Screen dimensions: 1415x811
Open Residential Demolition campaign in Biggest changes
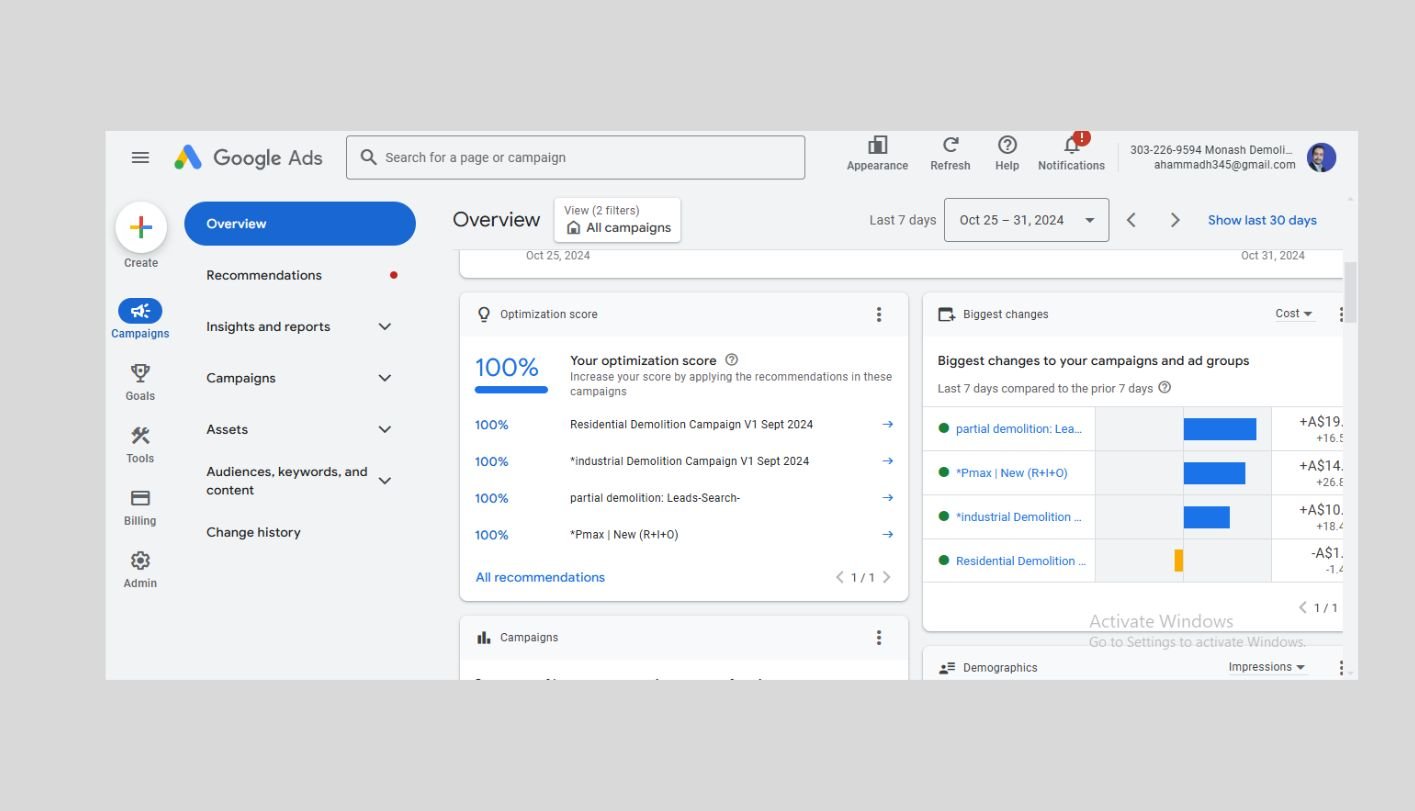click(x=1021, y=561)
